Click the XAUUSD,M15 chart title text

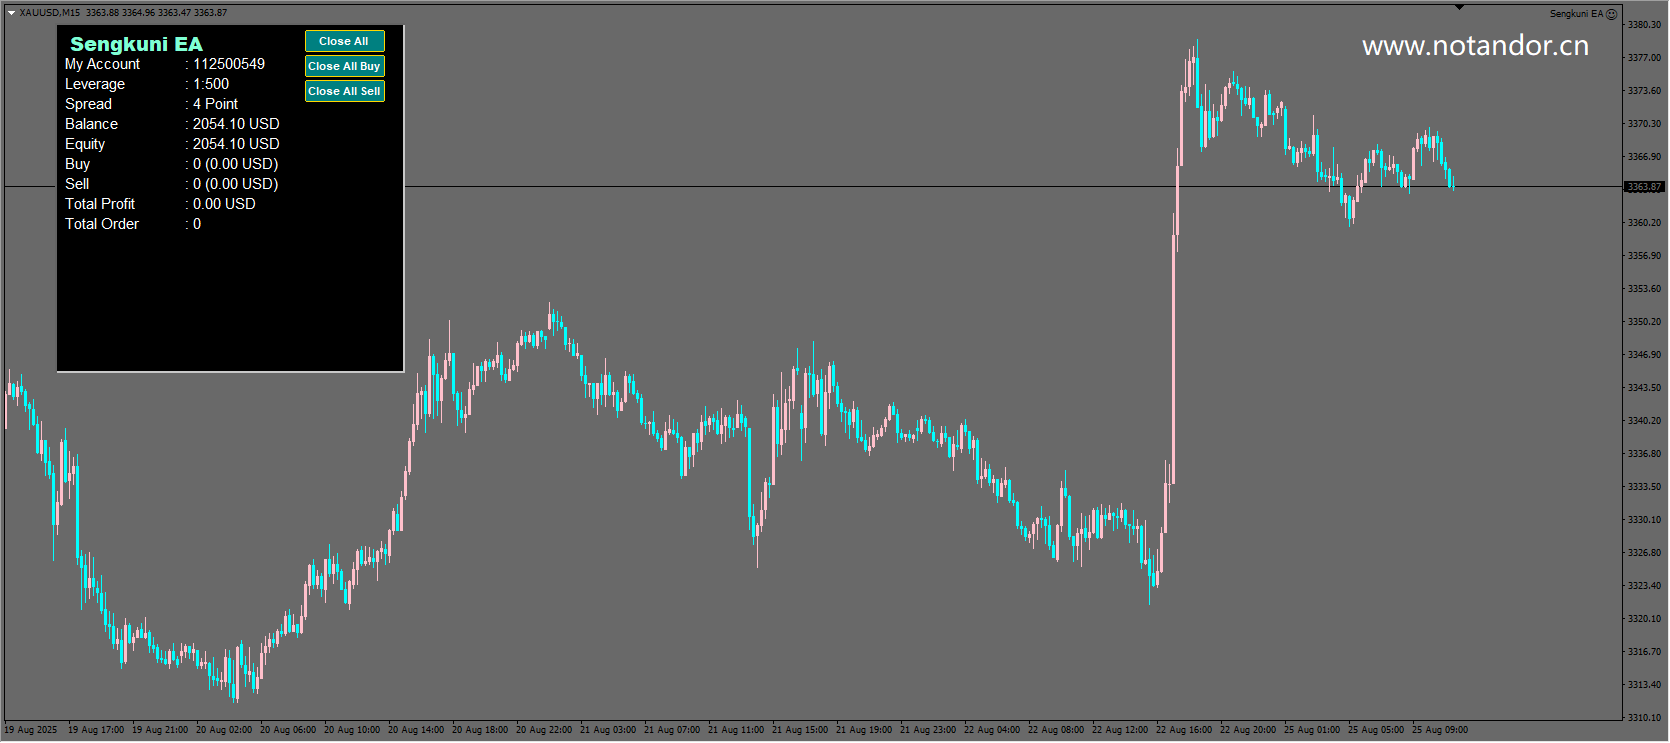[x=50, y=13]
